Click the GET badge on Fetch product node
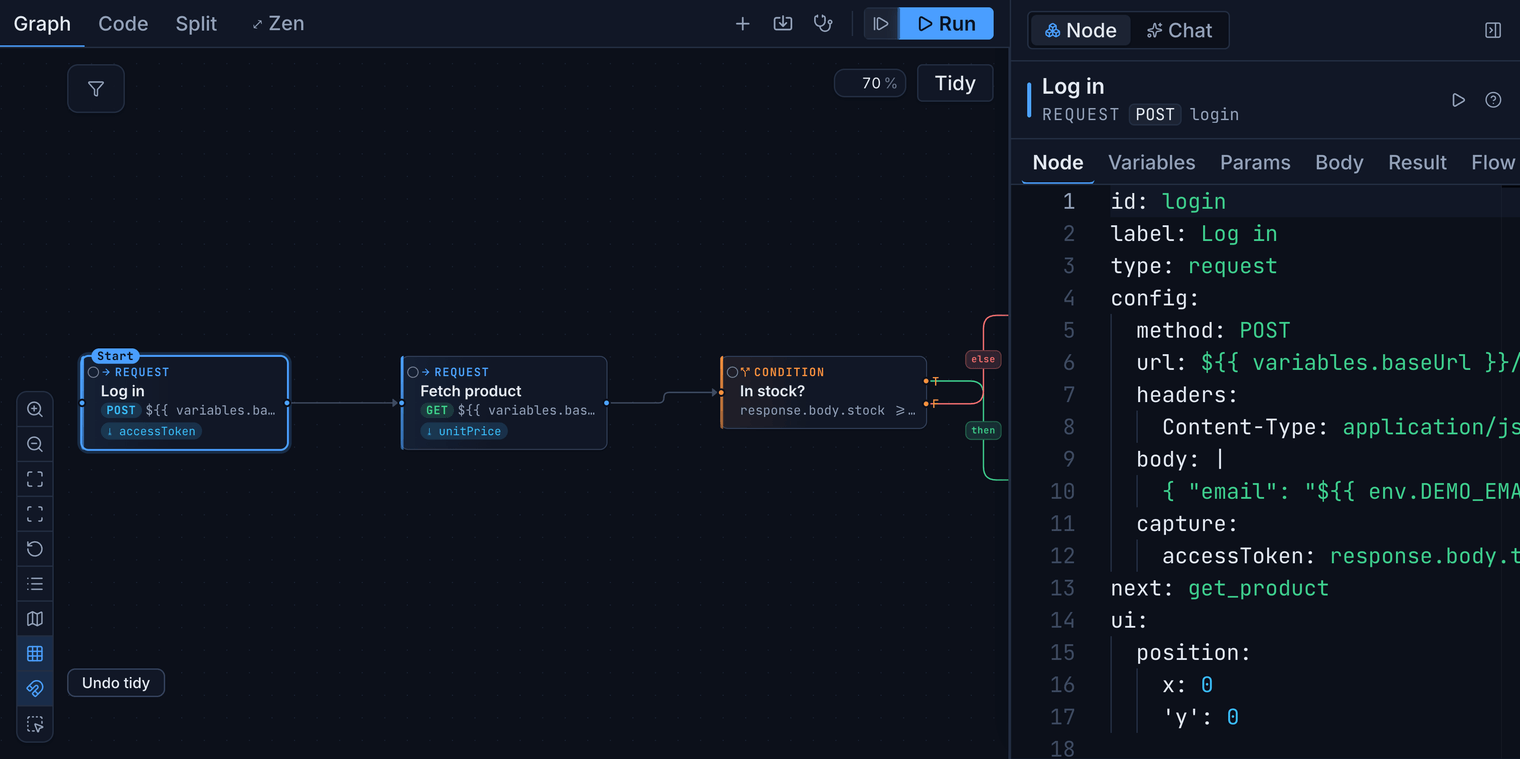The height and width of the screenshot is (759, 1520). 437,410
